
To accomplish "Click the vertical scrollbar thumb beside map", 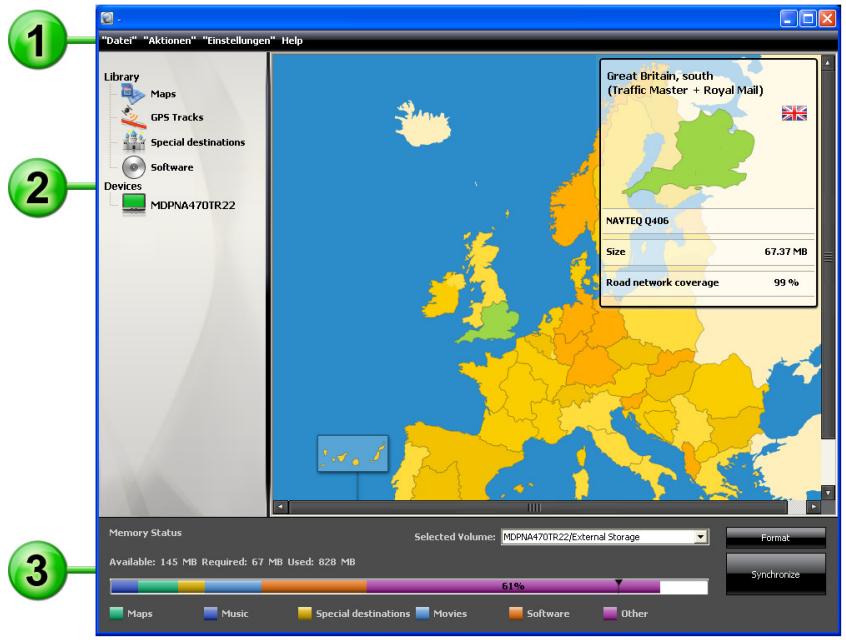I will pos(827,254).
